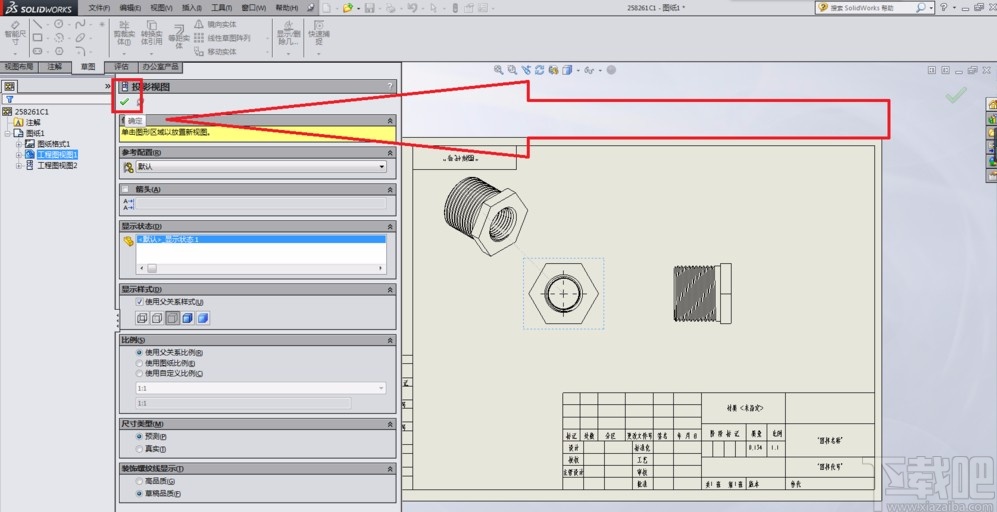Click Display/Delete Relations (显示/删除几何关系)
This screenshot has height=512, width=997.
(288, 34)
